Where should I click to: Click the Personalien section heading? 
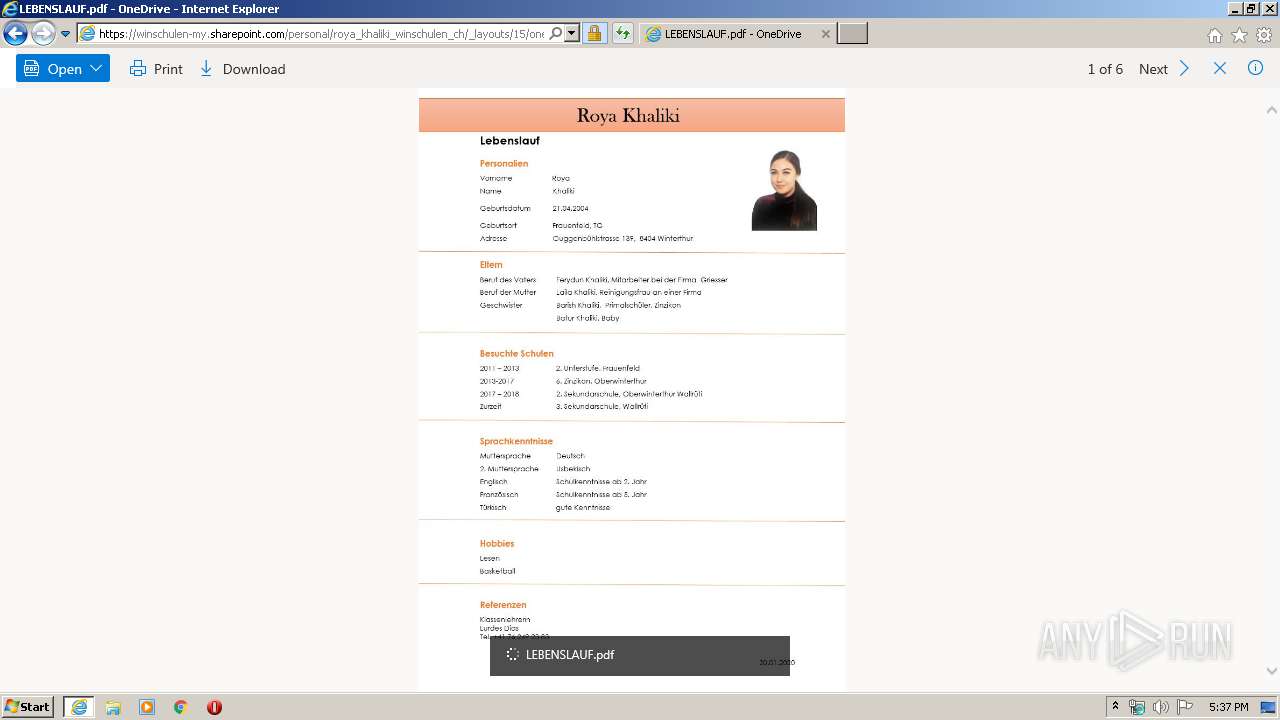504,164
